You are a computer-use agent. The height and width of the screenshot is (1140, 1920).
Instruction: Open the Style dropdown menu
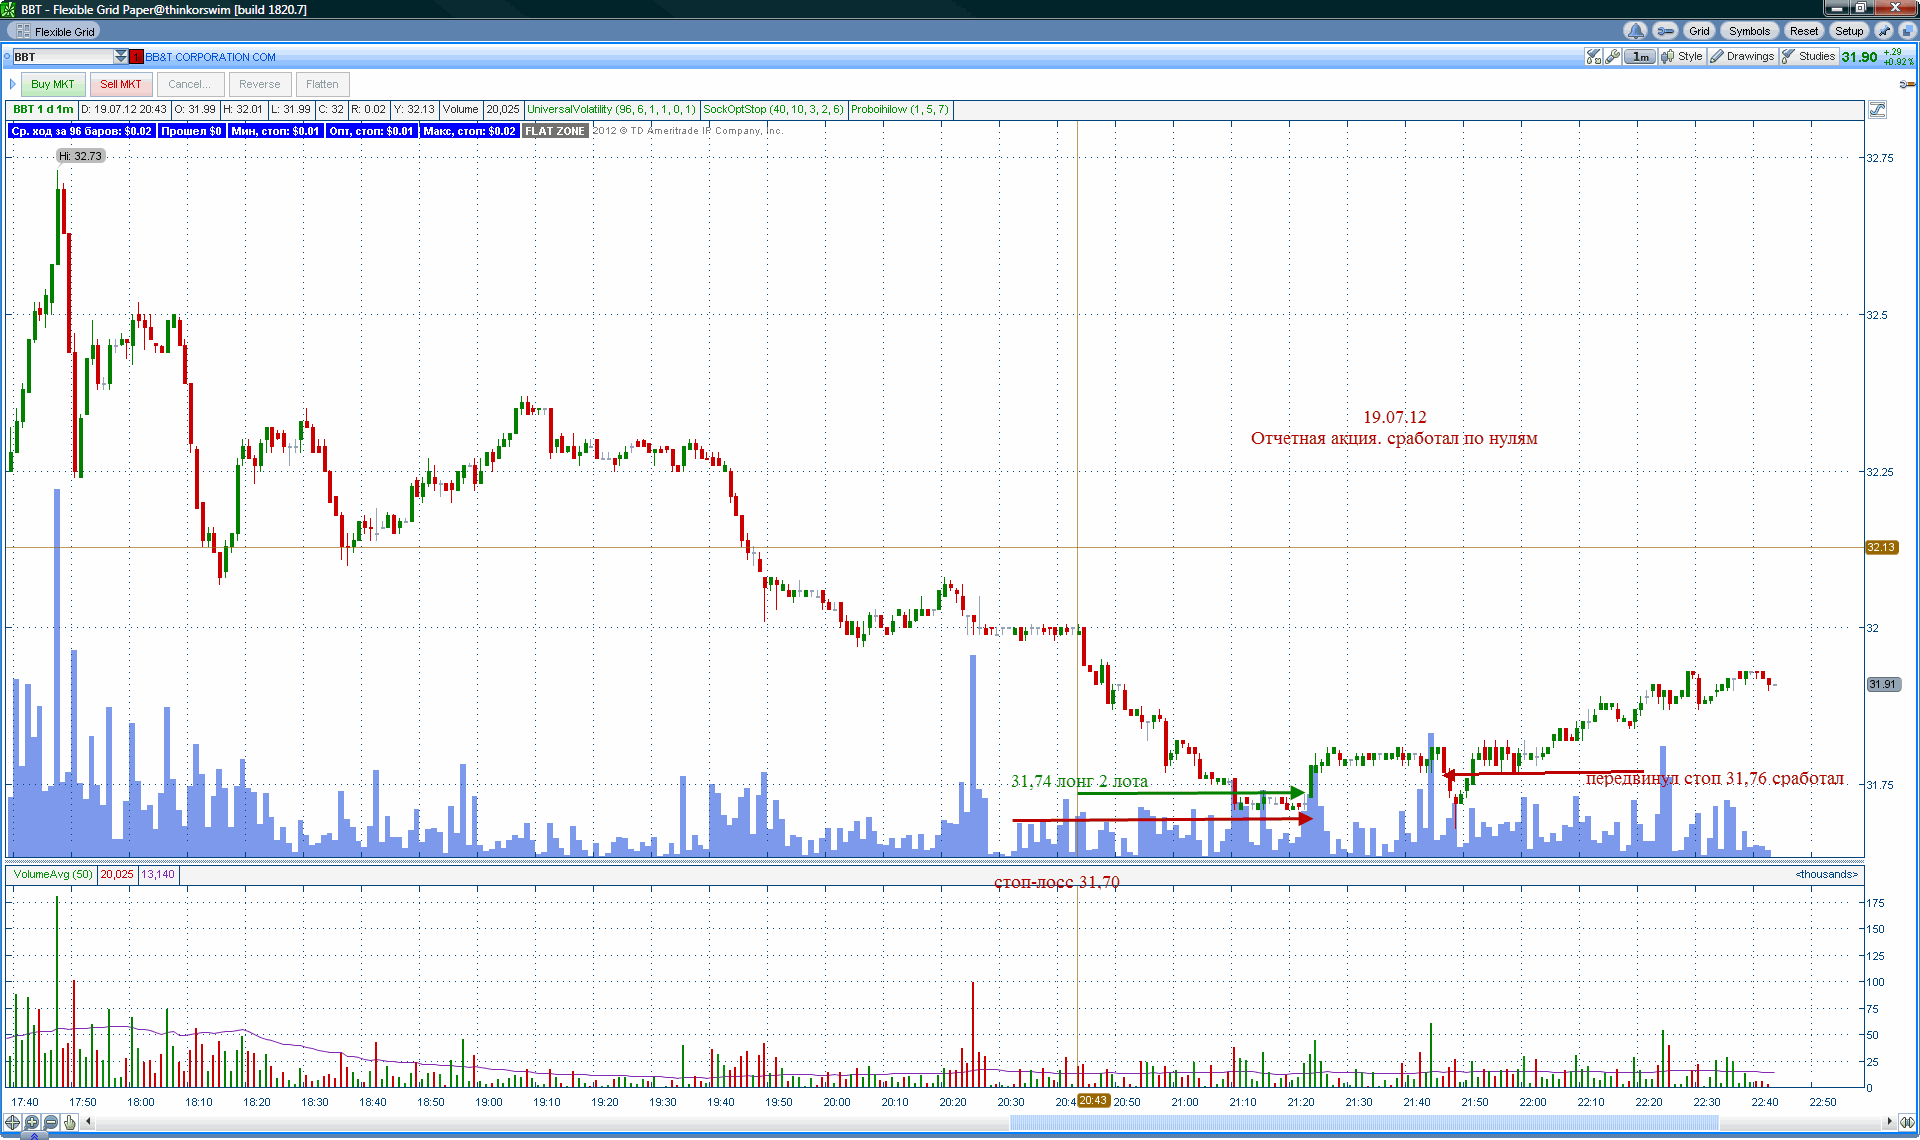(x=1682, y=57)
